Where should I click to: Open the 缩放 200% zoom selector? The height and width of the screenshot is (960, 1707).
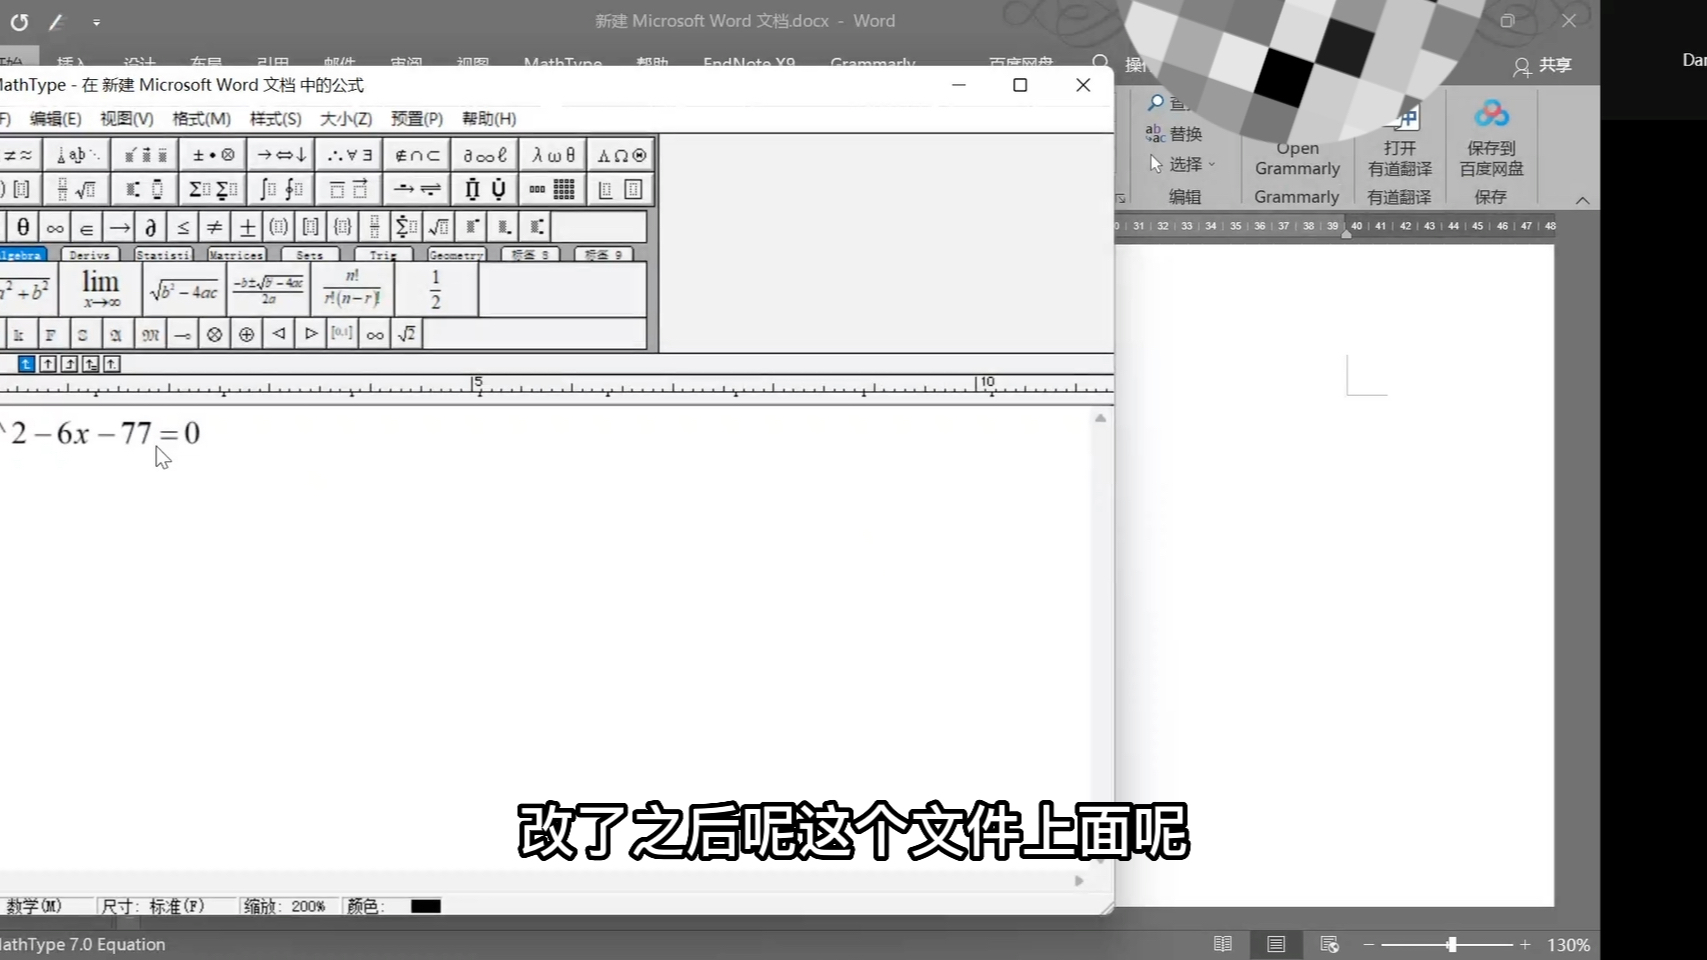[287, 906]
